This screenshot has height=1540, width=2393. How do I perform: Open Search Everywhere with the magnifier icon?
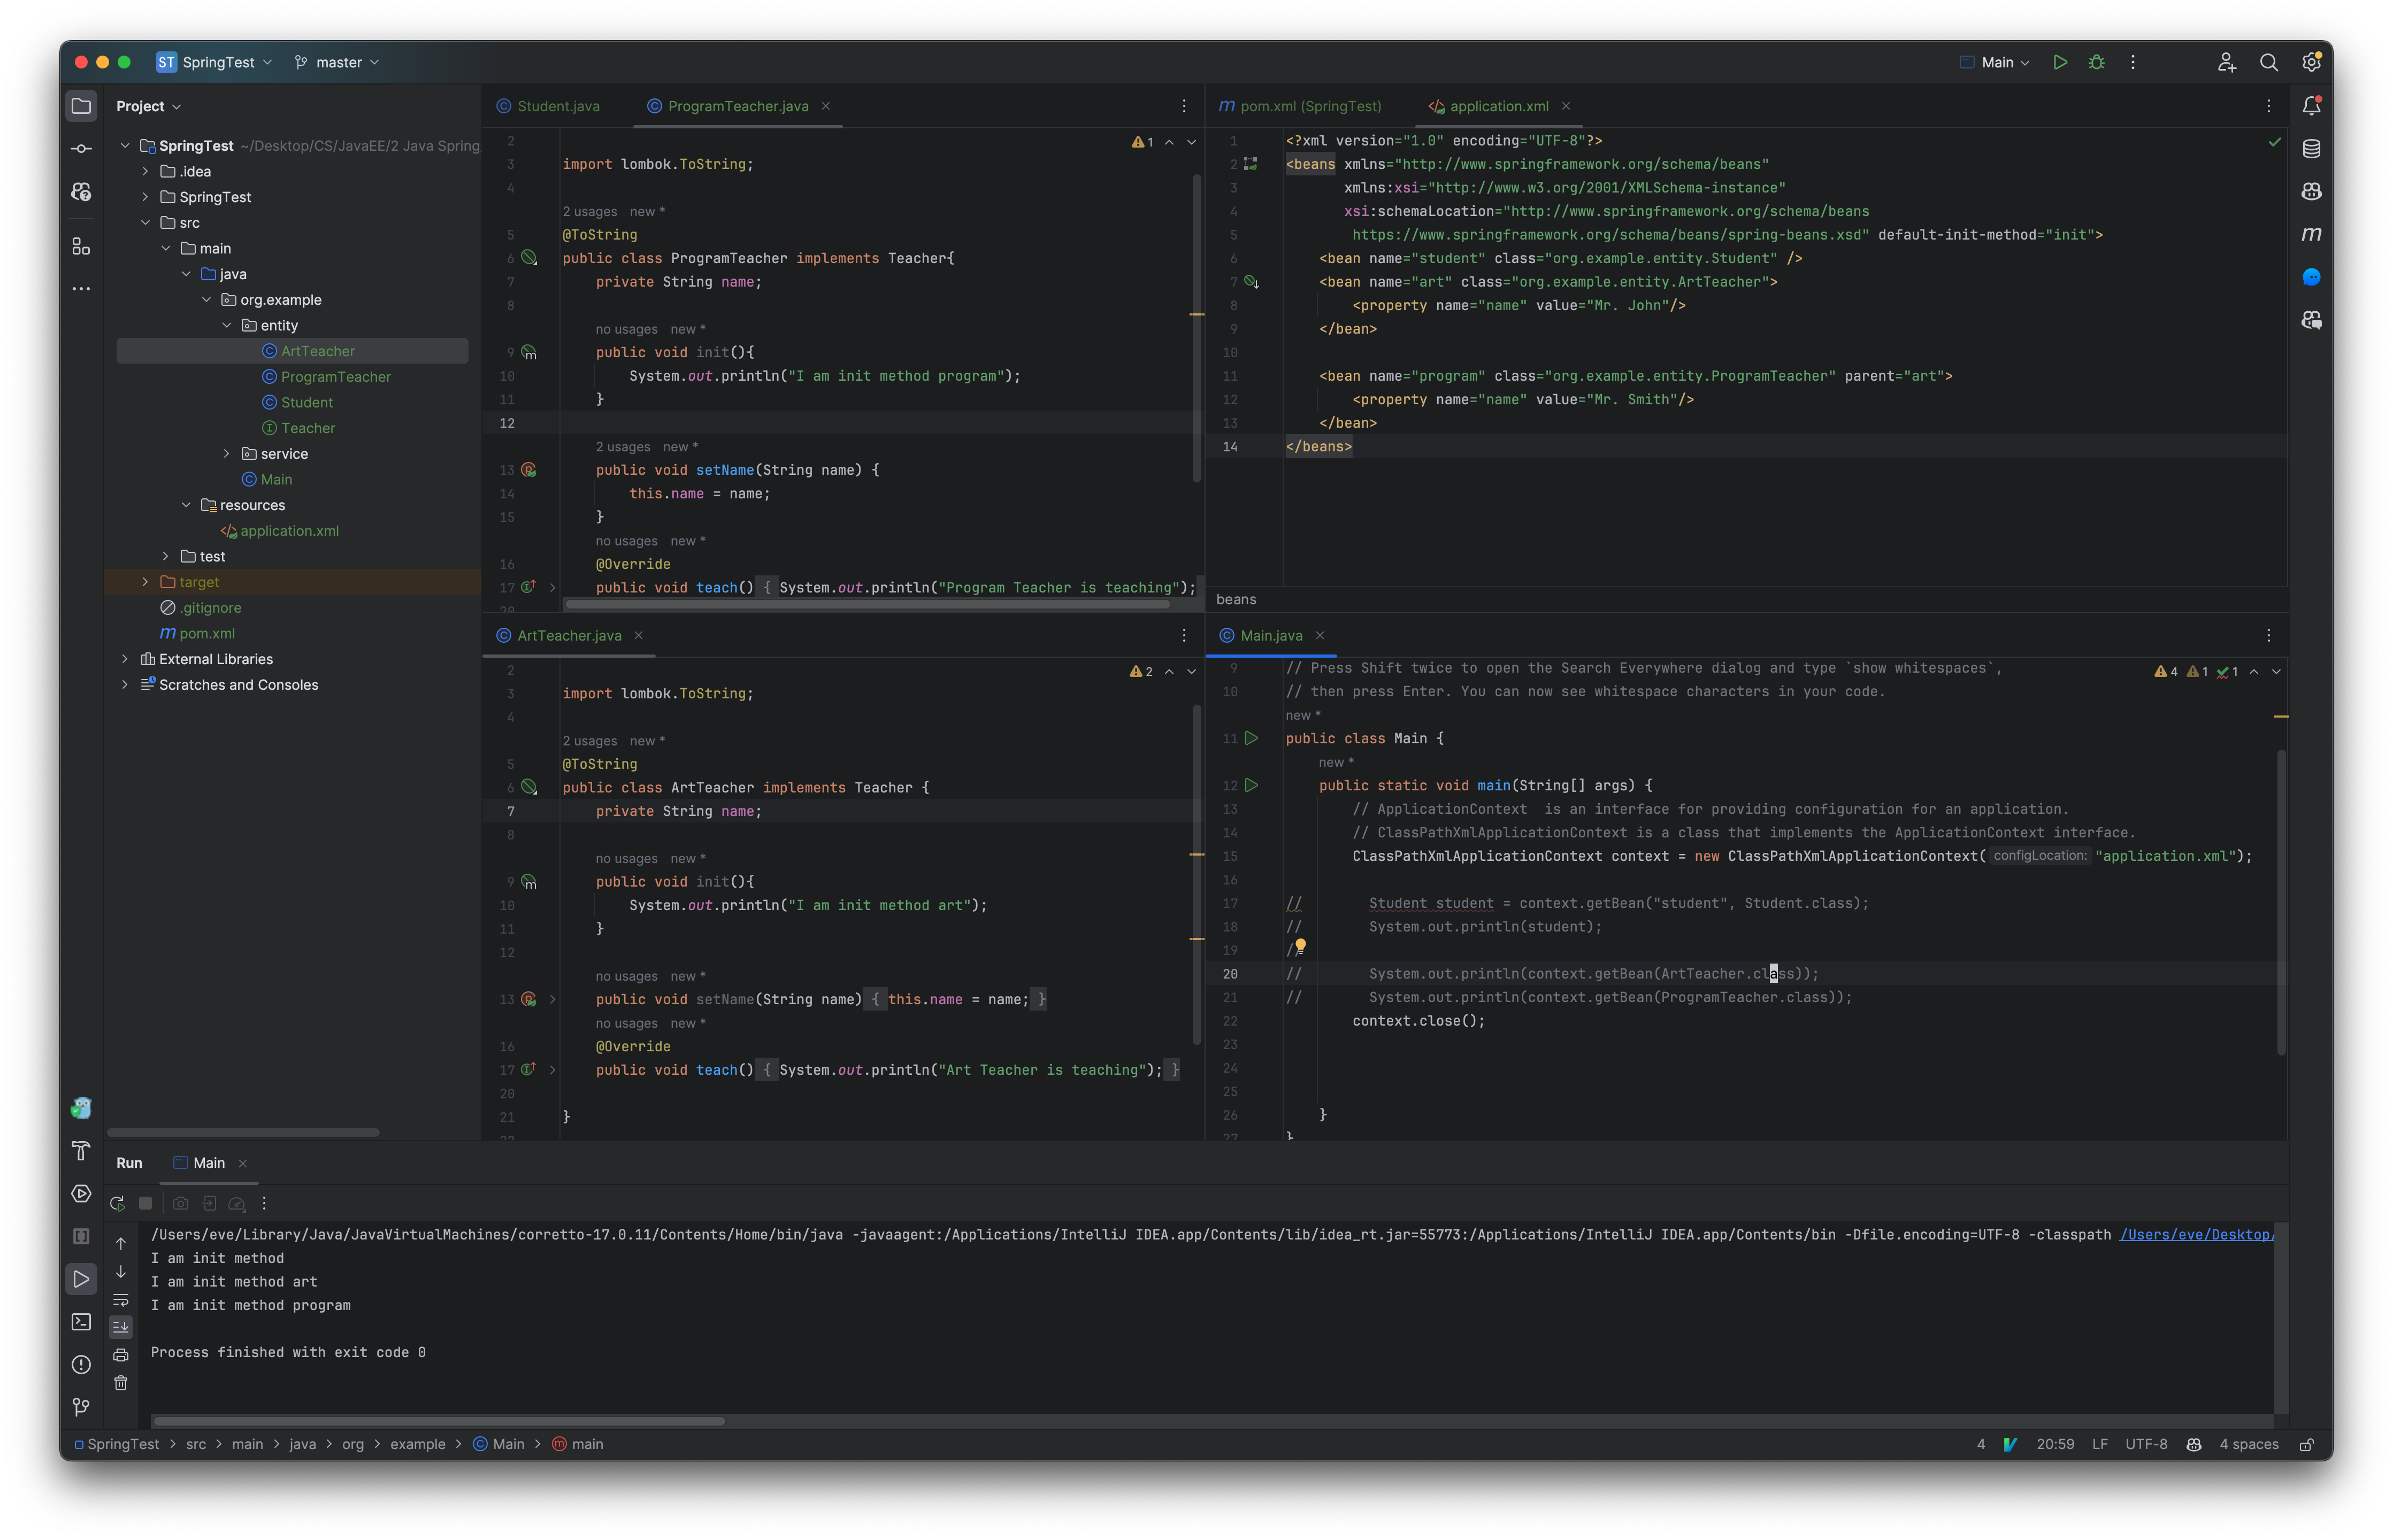[x=2269, y=62]
